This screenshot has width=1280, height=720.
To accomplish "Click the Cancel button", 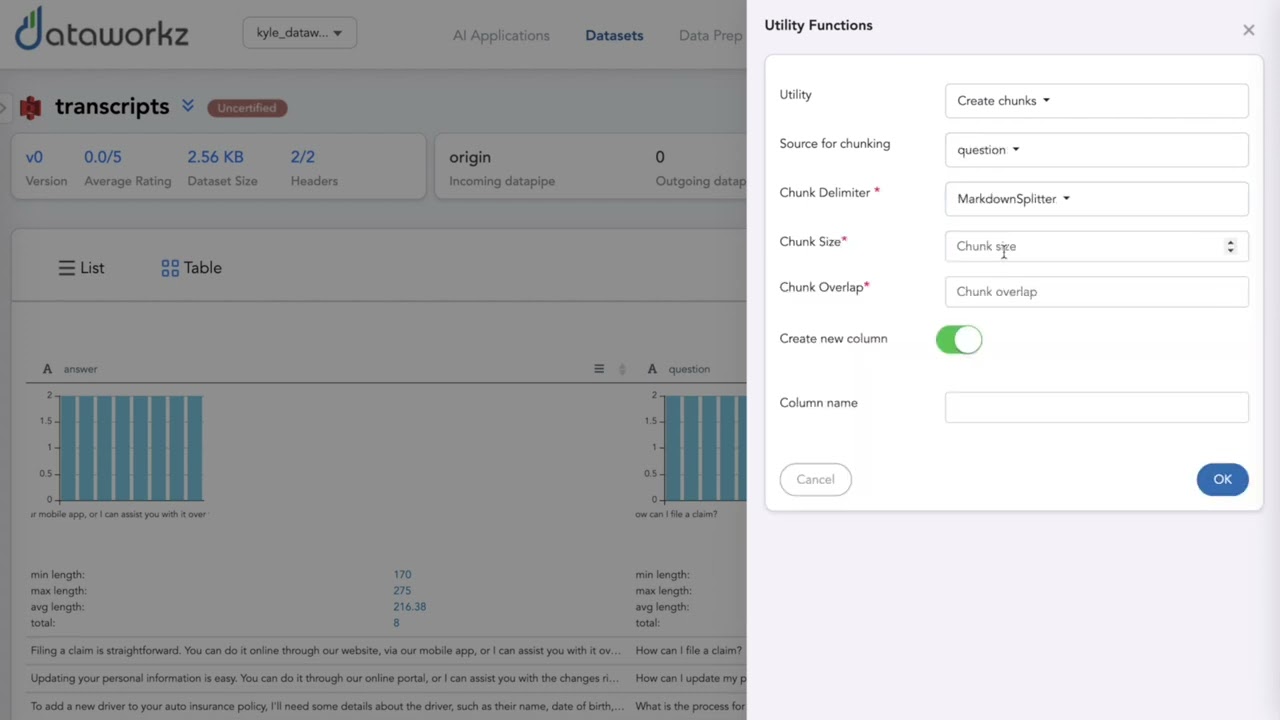I will [x=815, y=480].
